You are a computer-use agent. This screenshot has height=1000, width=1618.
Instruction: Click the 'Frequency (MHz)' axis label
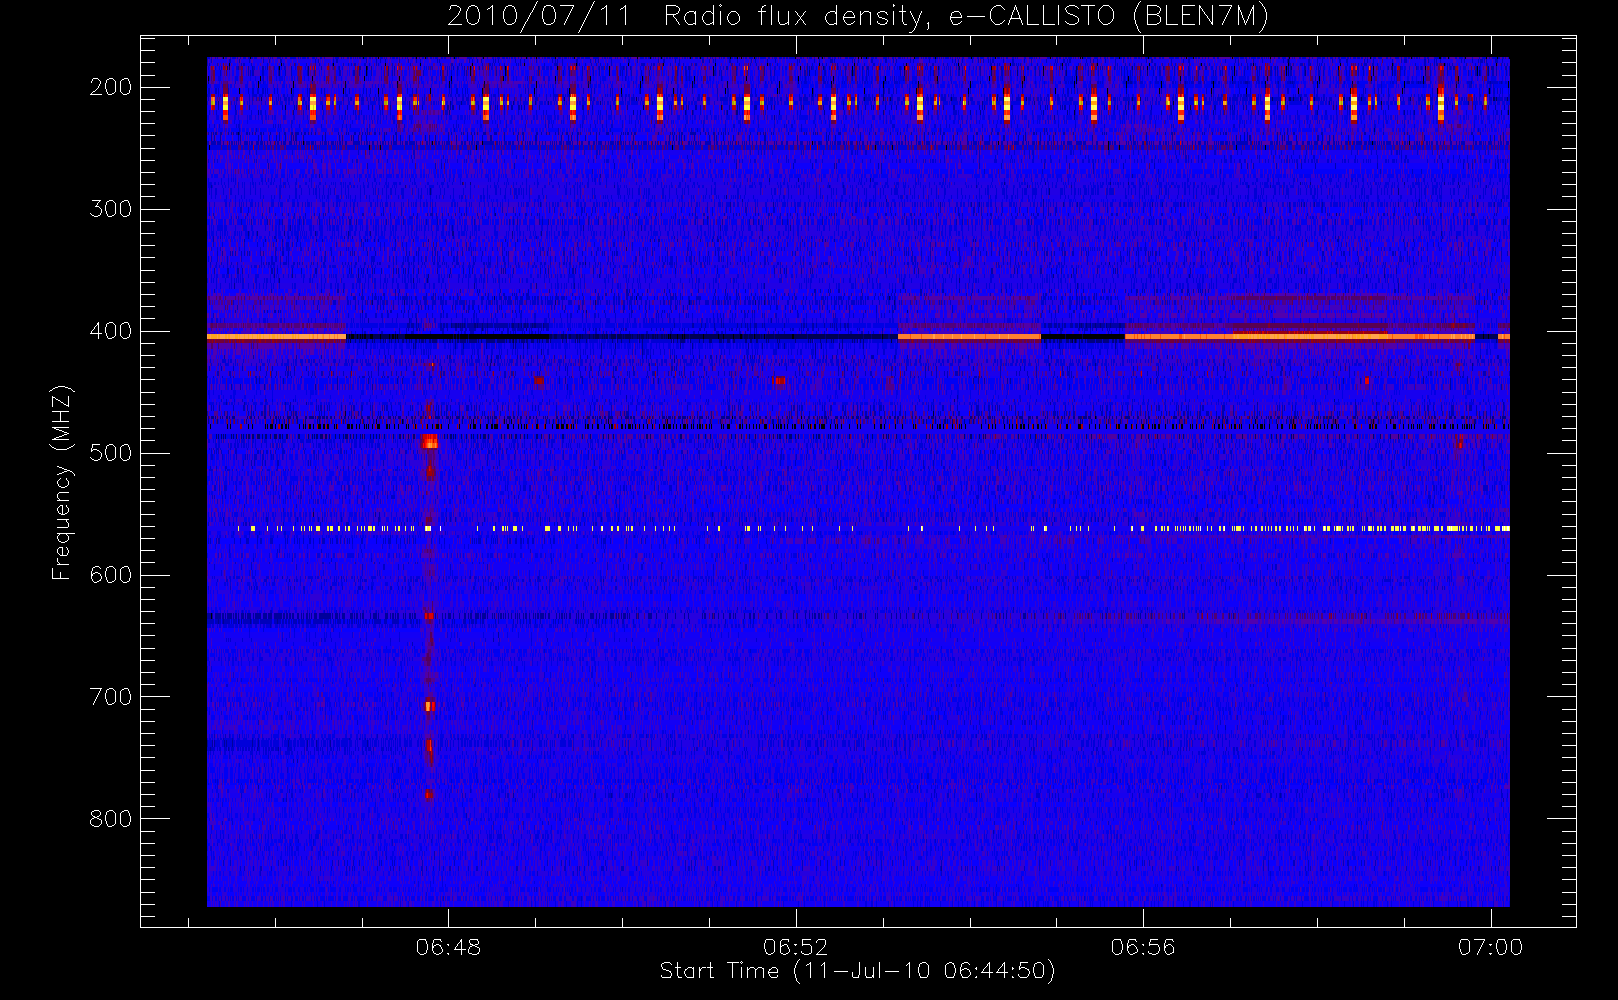click(62, 482)
